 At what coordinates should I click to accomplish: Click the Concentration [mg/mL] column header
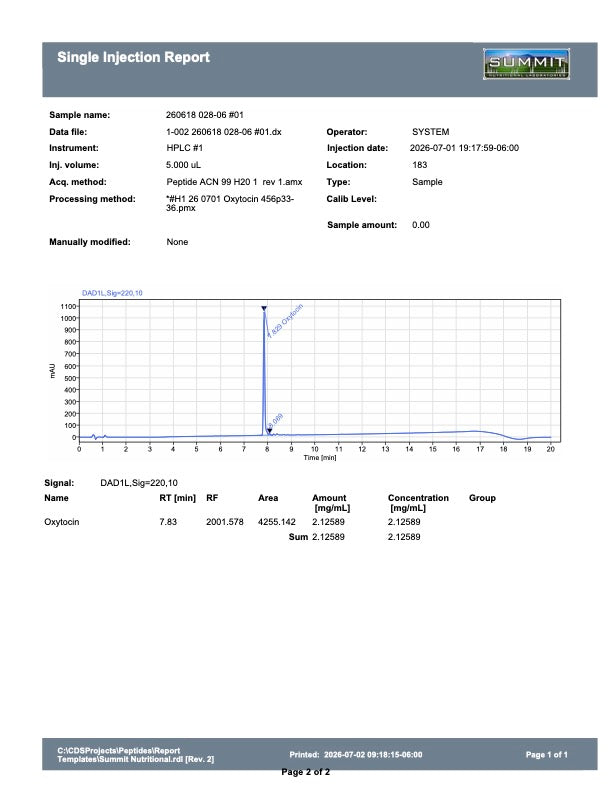tap(418, 503)
